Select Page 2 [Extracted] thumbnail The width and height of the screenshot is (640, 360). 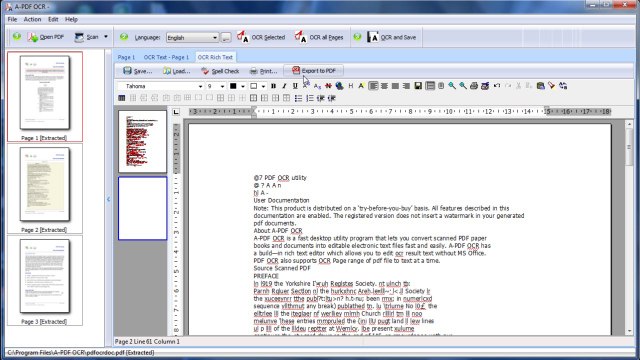pos(44,189)
